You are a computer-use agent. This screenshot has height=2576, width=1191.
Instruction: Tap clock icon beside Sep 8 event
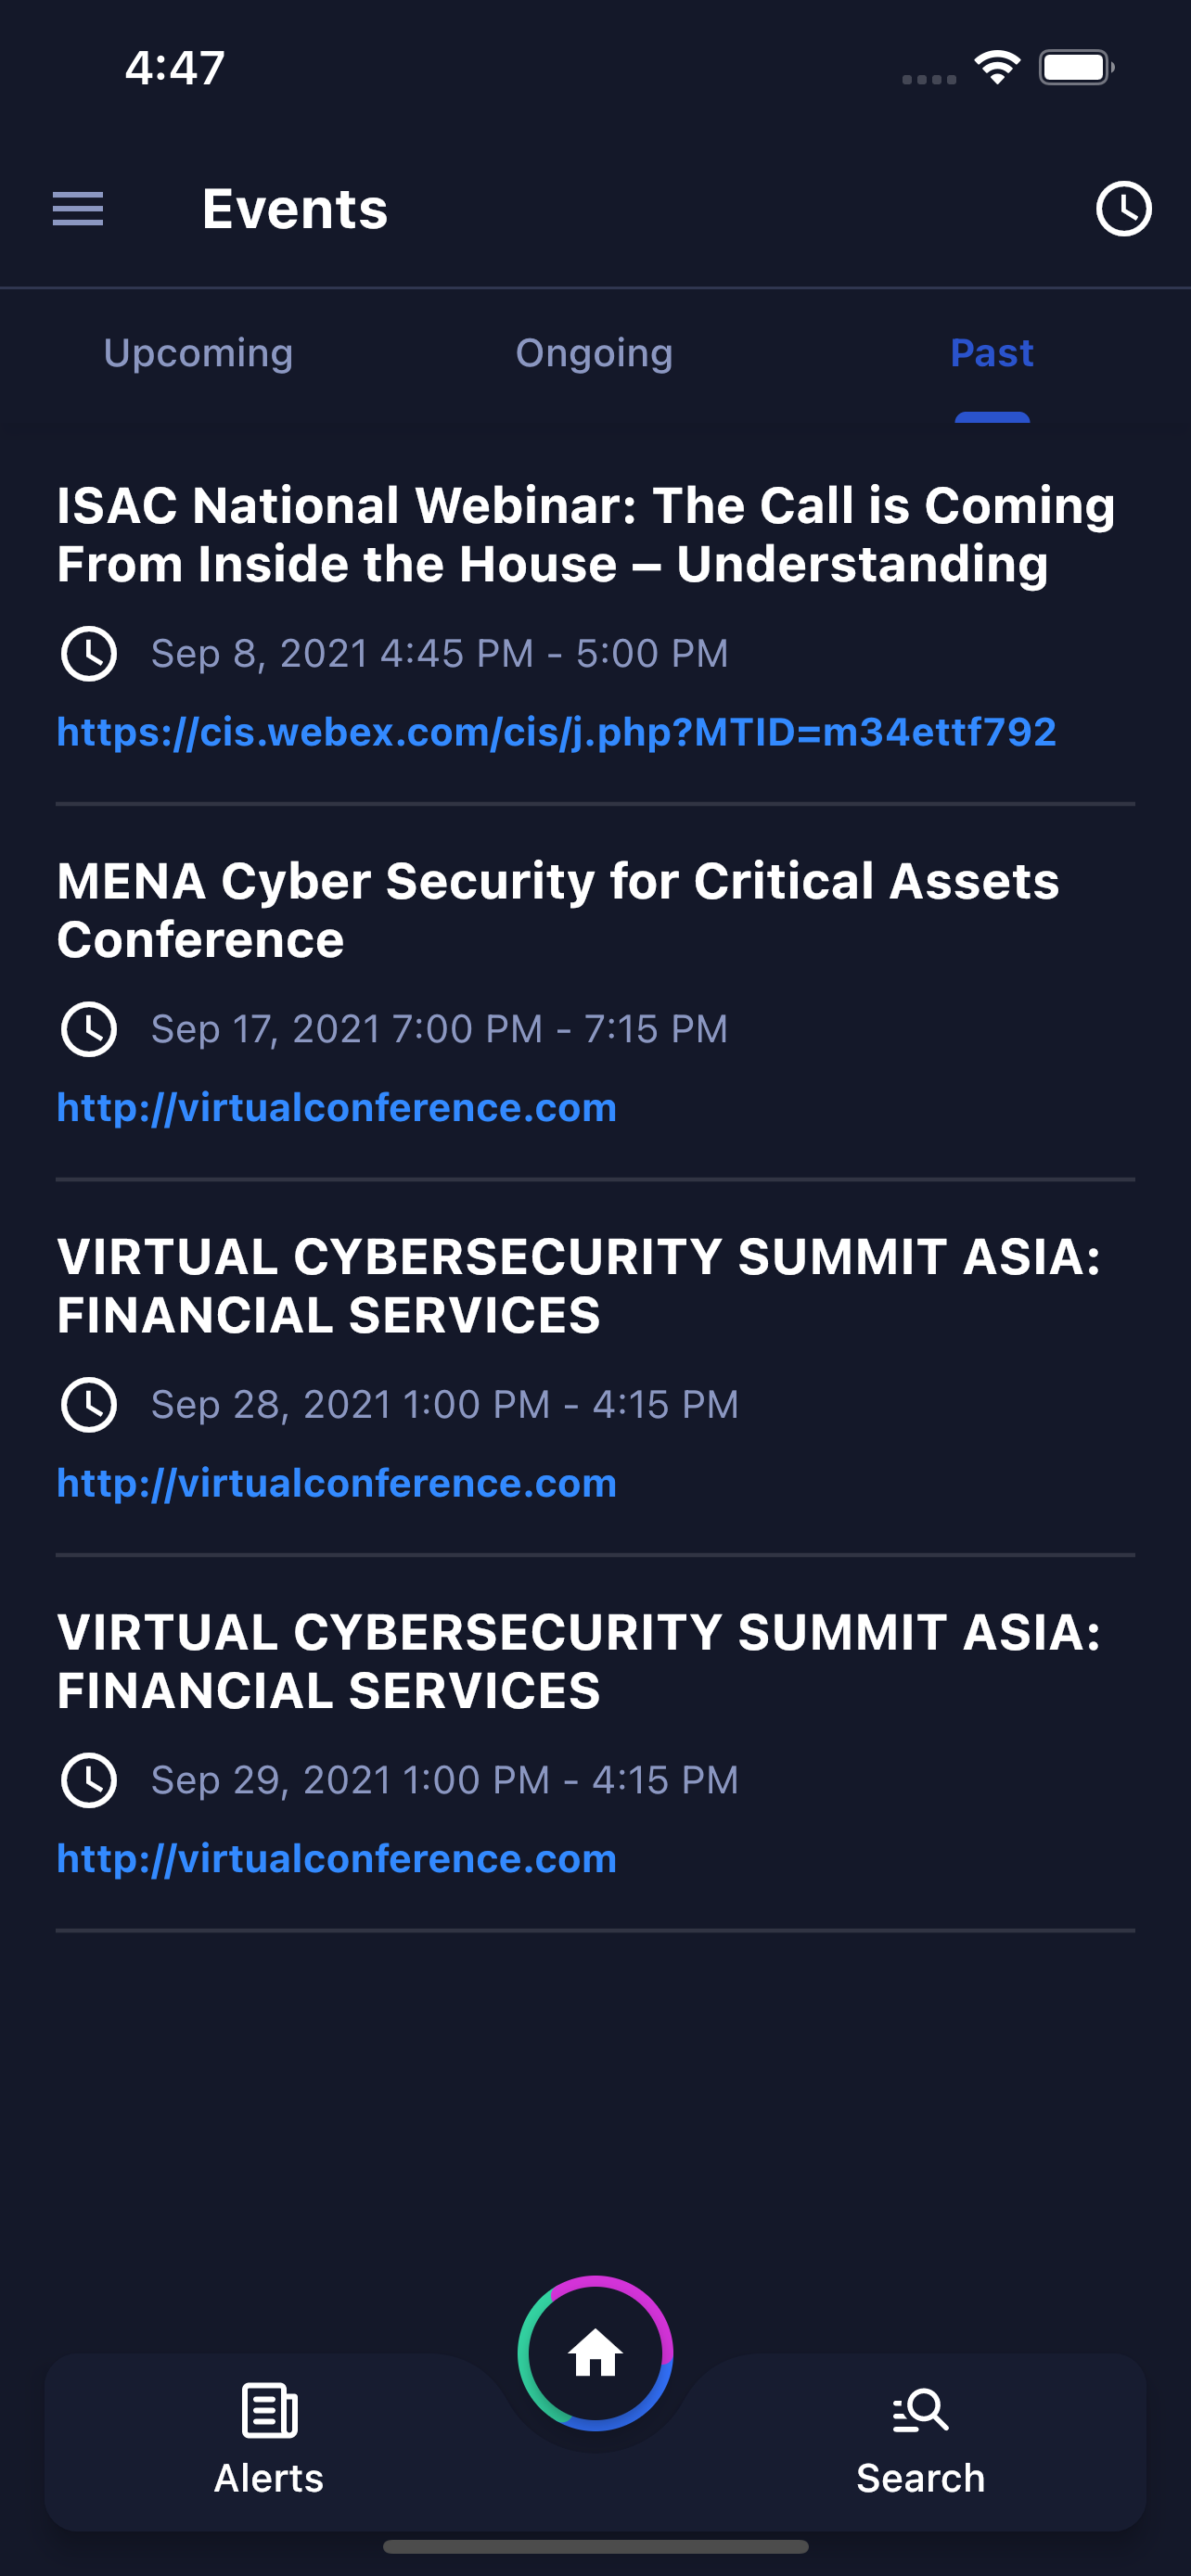pyautogui.click(x=89, y=654)
